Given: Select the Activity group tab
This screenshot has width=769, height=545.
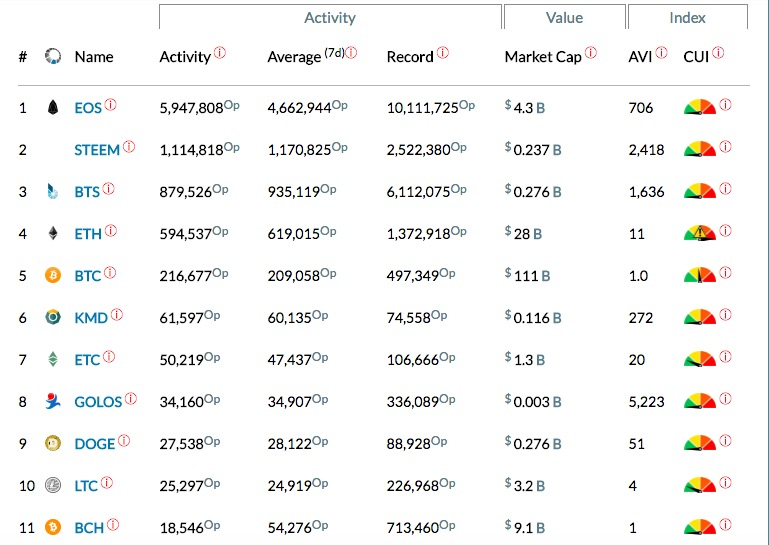Looking at the screenshot, I should point(330,18).
